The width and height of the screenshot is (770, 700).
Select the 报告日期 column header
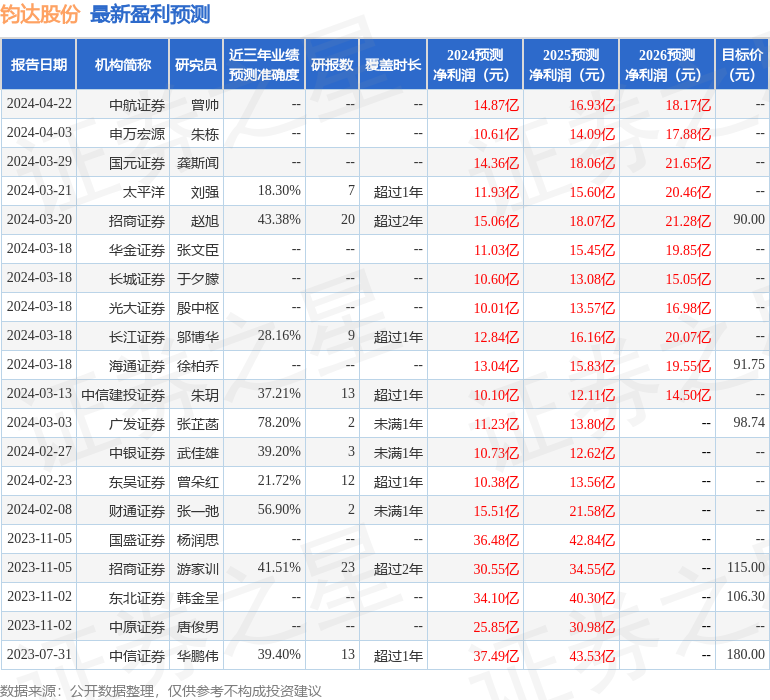(x=38, y=64)
